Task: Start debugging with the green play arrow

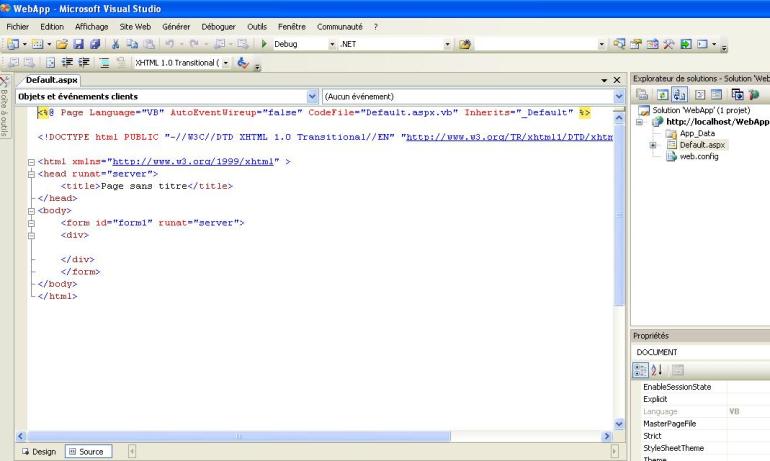Action: [x=264, y=44]
